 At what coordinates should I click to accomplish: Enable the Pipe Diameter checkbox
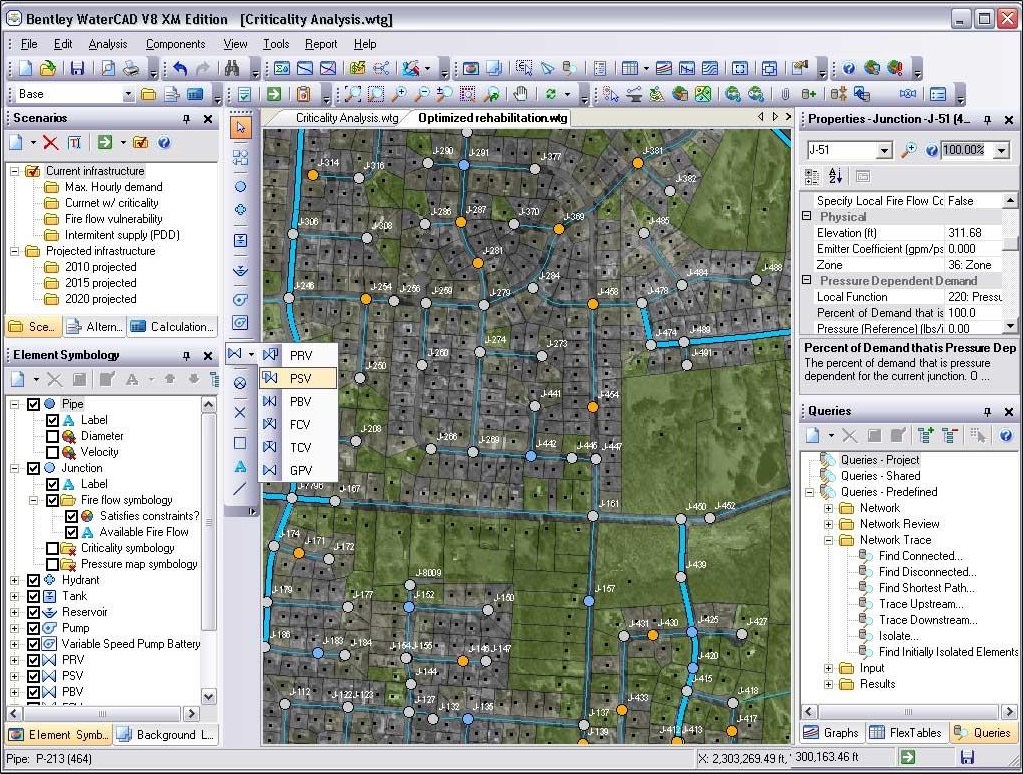53,436
